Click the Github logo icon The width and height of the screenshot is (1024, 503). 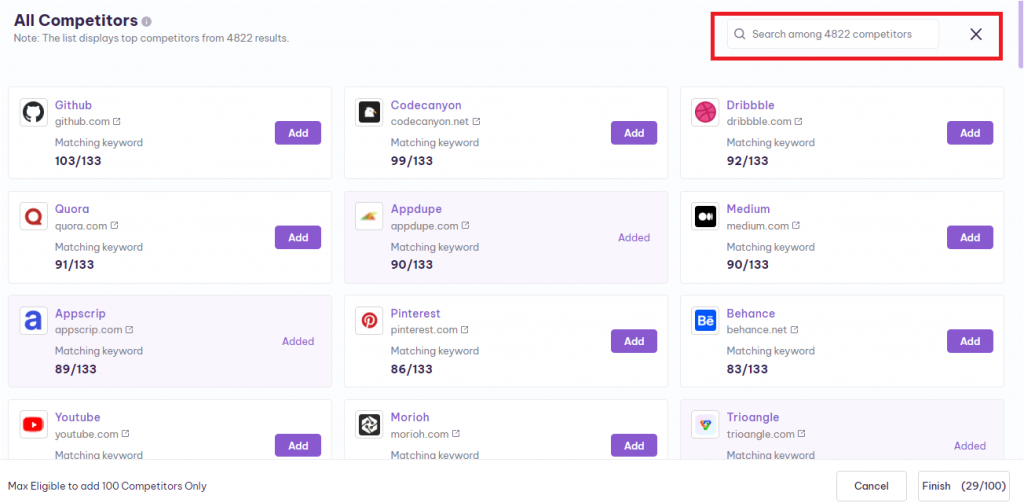(33, 112)
